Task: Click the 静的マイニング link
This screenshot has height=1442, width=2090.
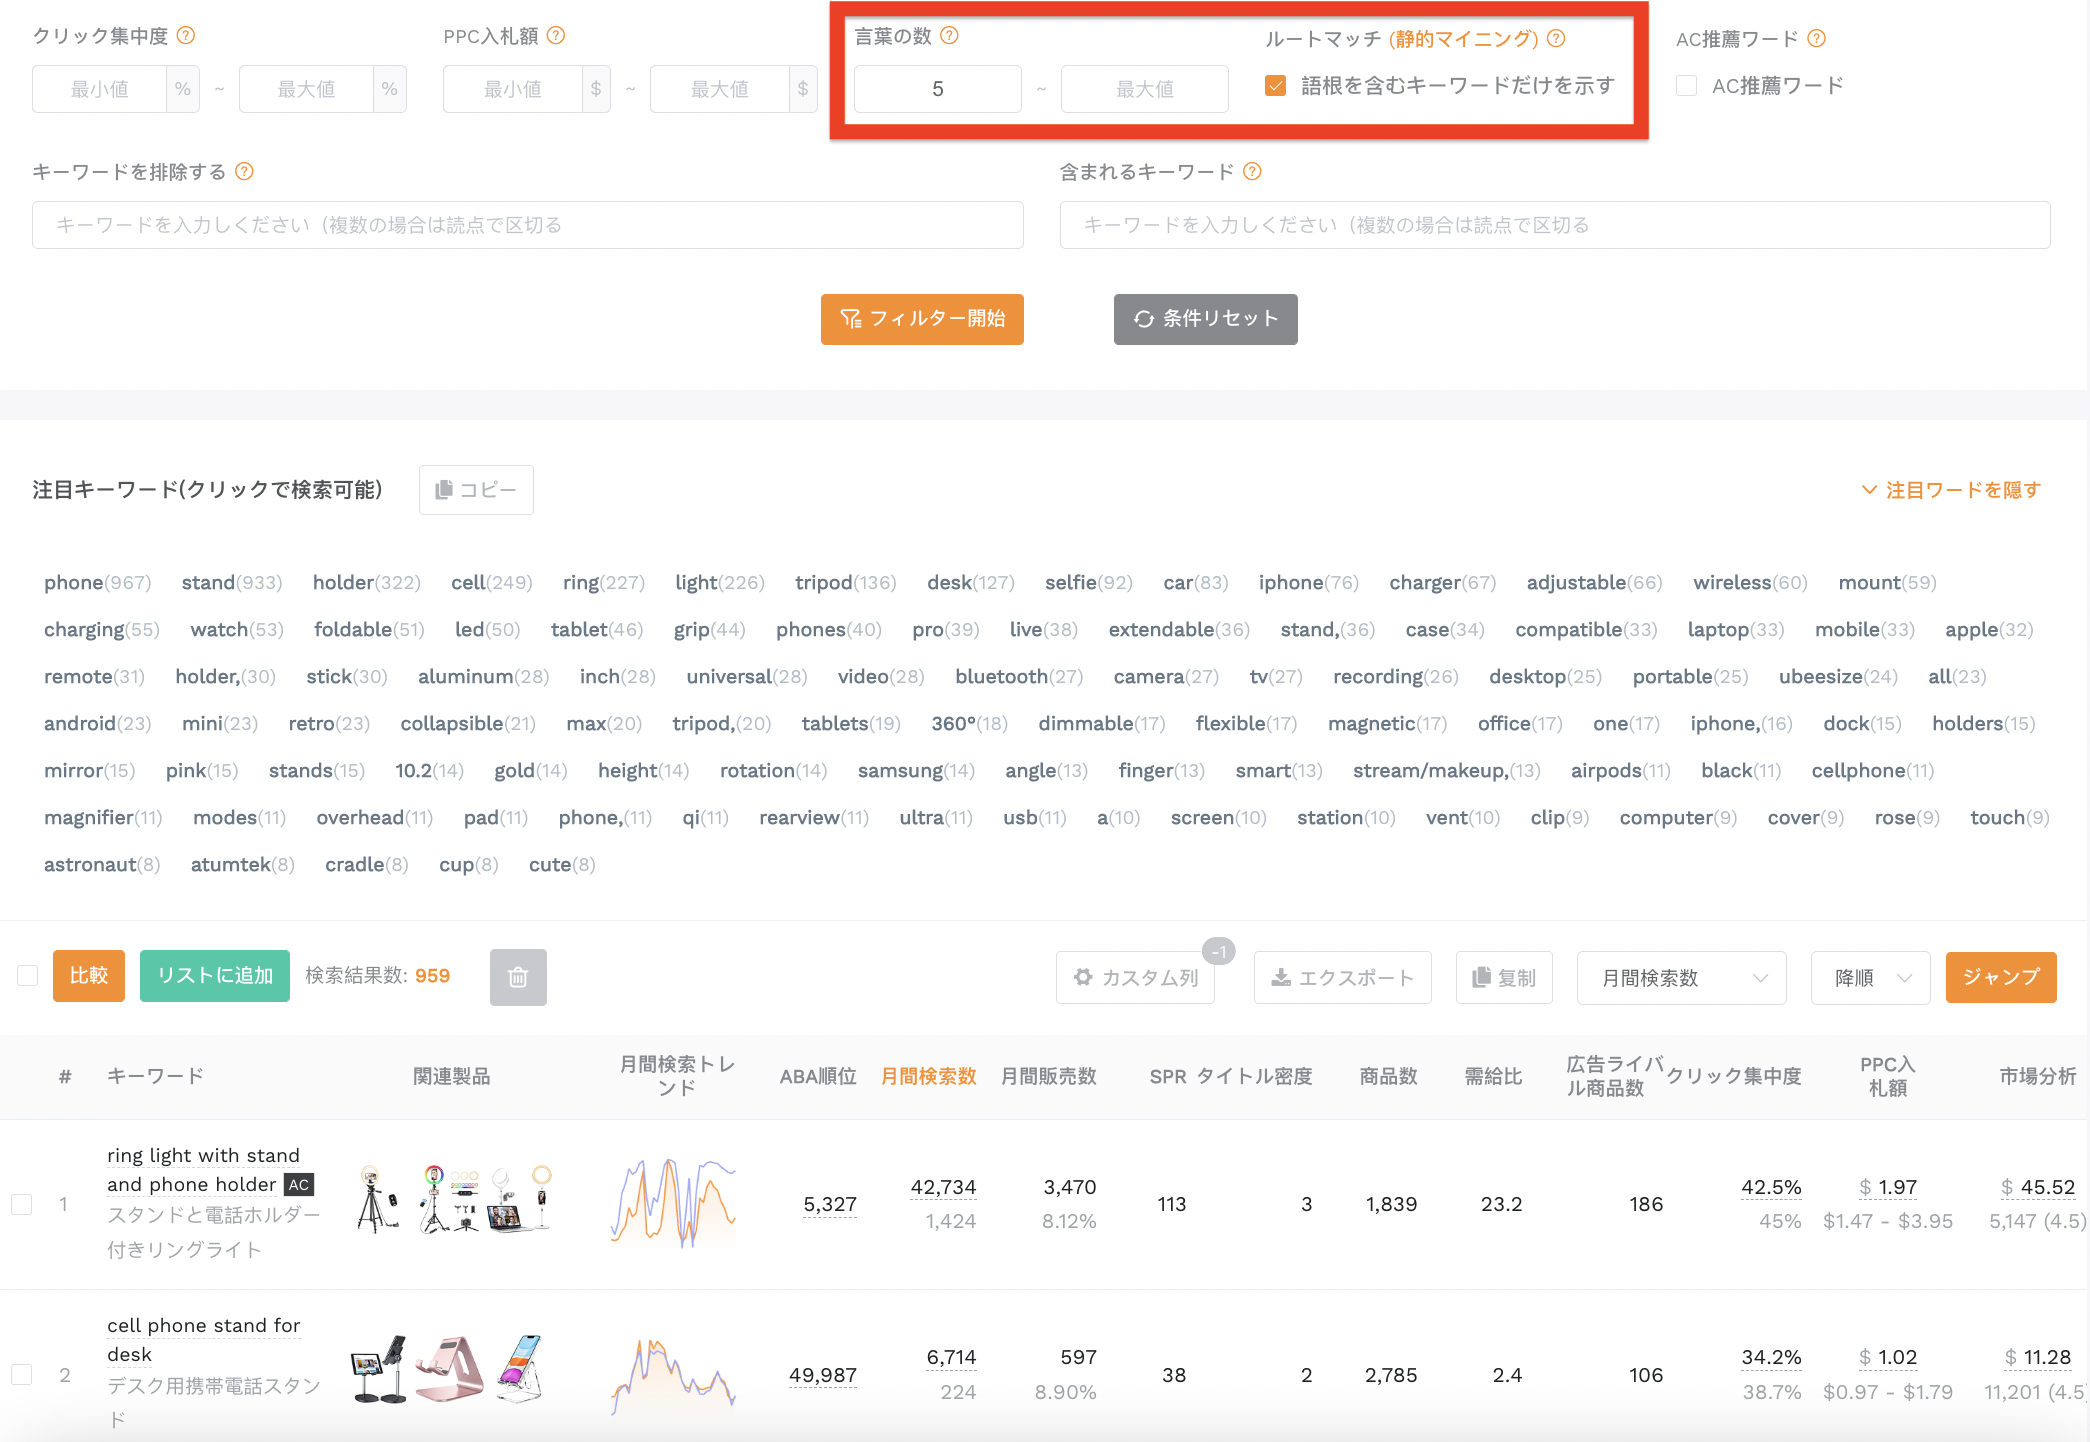Action: click(1464, 39)
